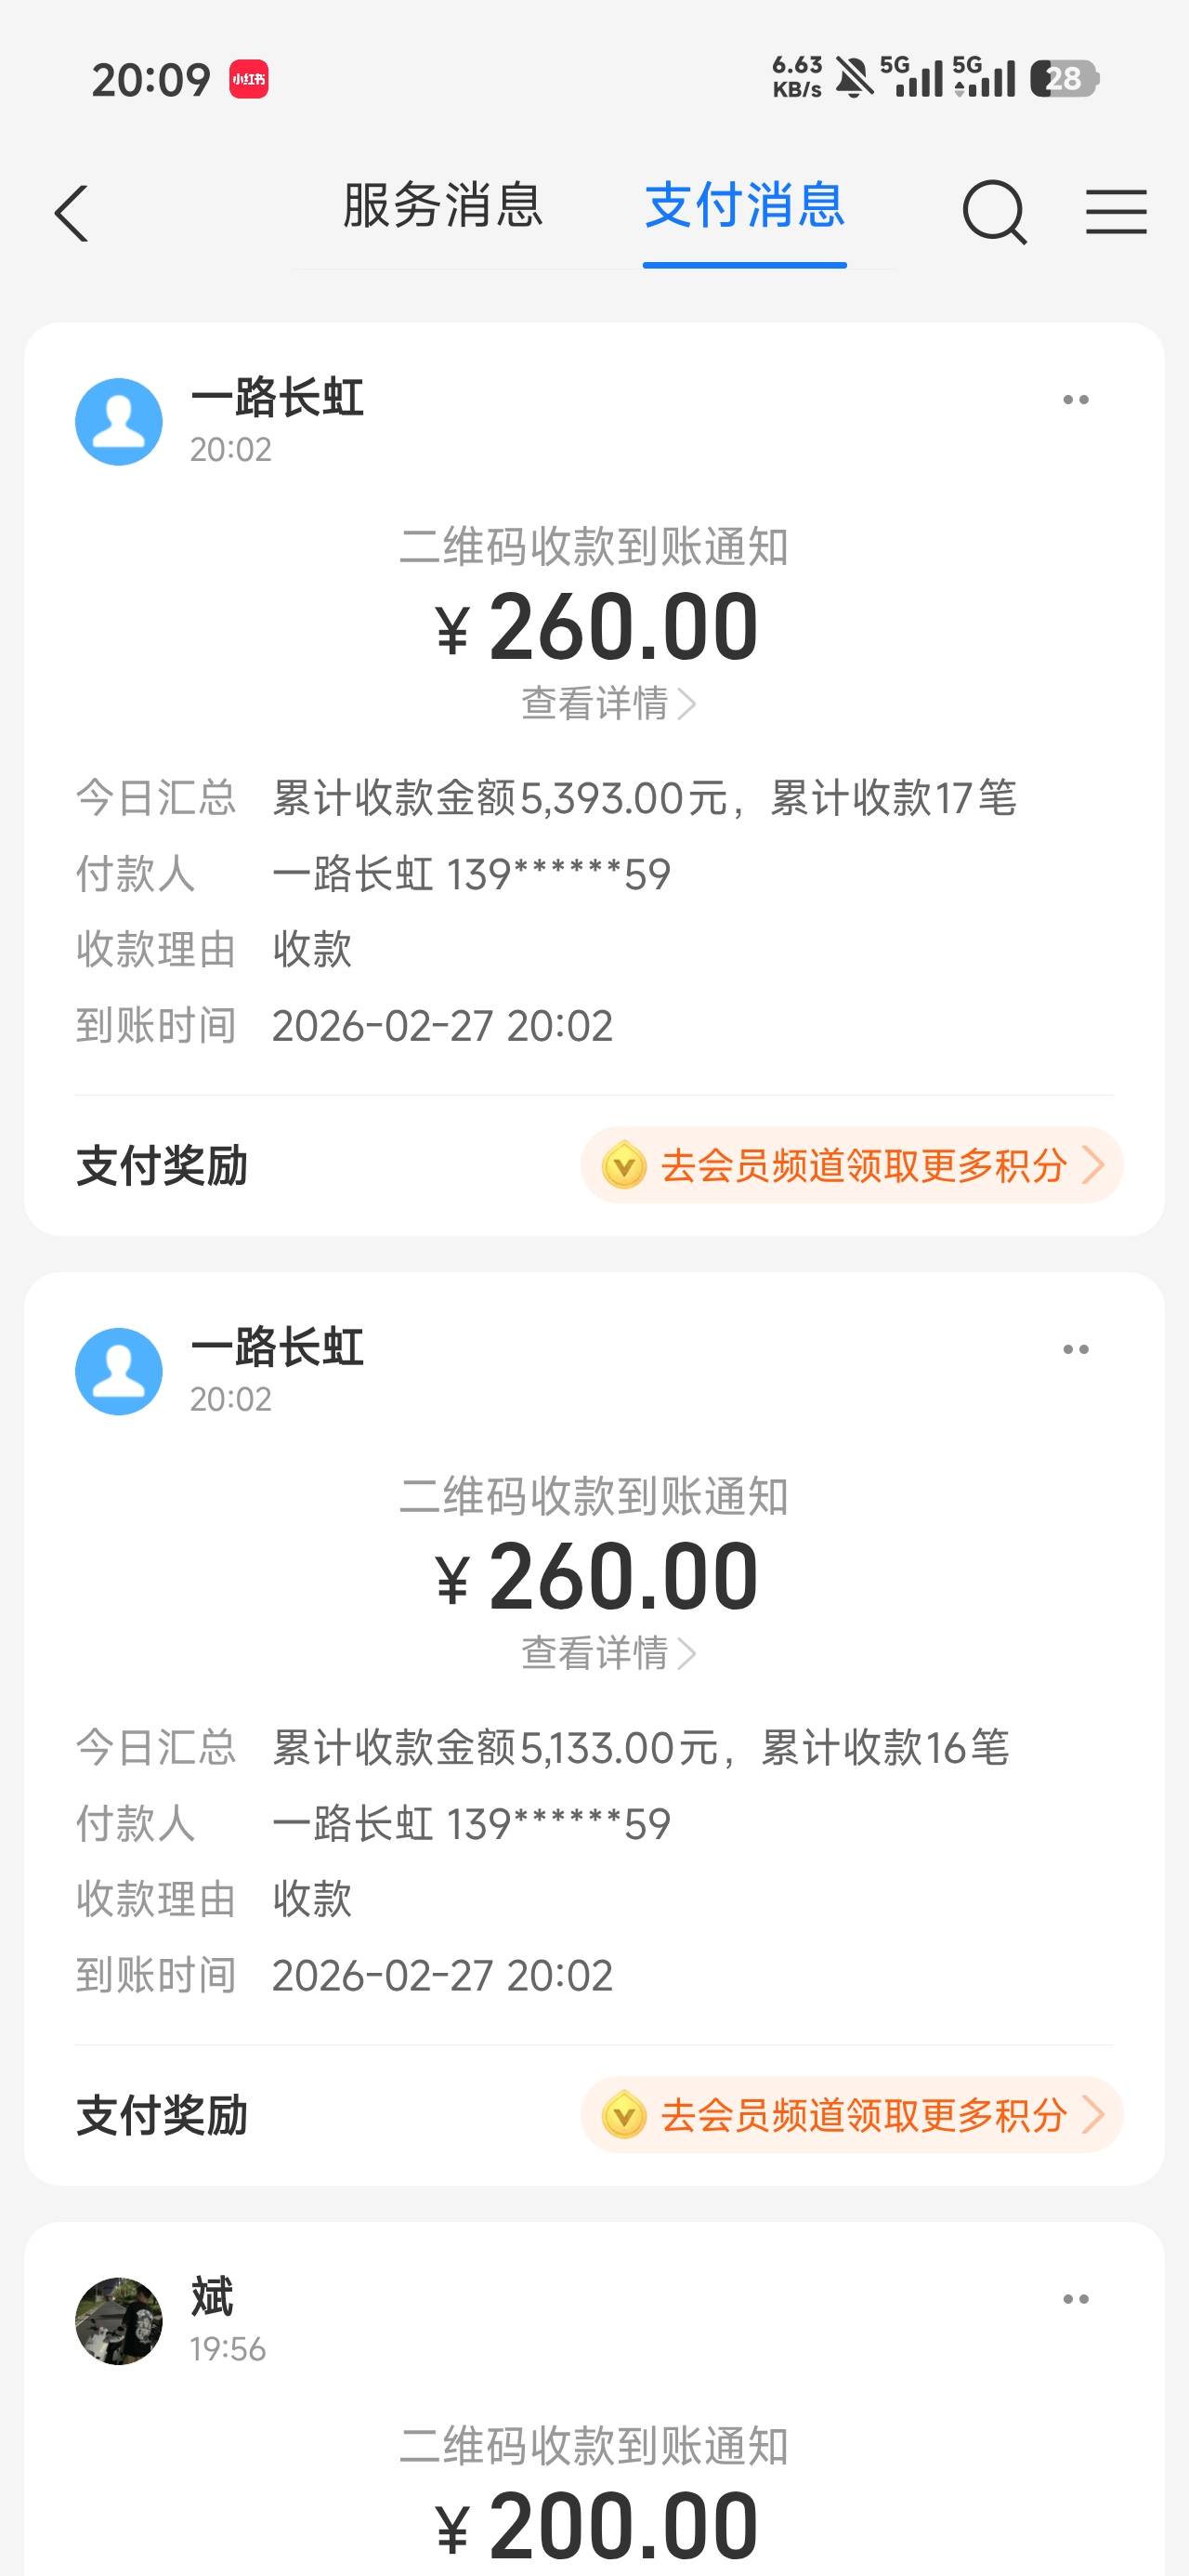The height and width of the screenshot is (2576, 1189).
Task: Tap the 小红书 notification icon in the status bar
Action: 249,79
